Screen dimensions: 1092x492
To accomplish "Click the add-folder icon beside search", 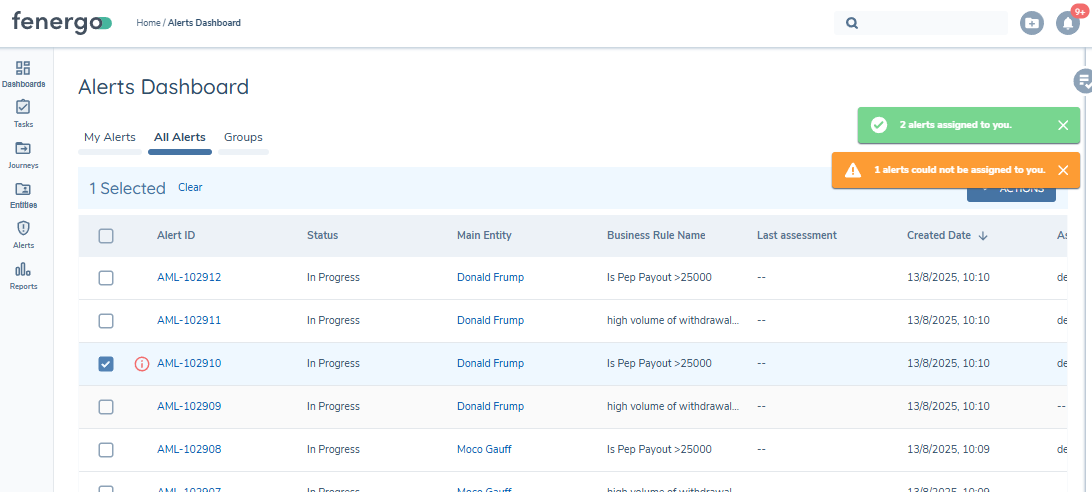I will [x=1031, y=23].
